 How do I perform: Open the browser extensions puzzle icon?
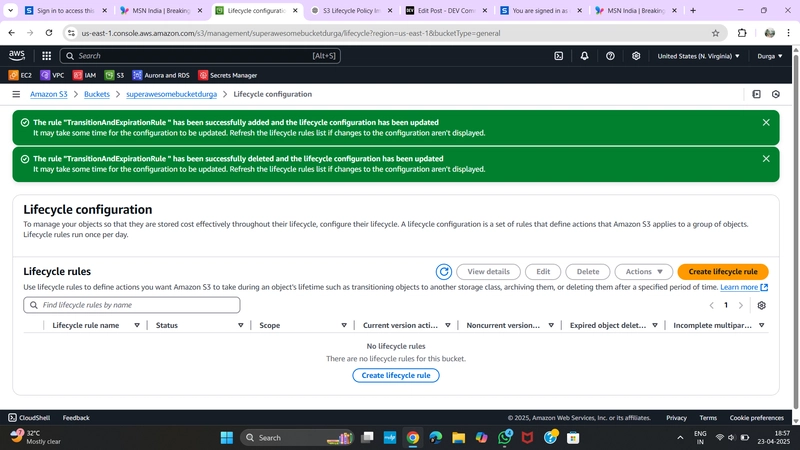(x=742, y=33)
